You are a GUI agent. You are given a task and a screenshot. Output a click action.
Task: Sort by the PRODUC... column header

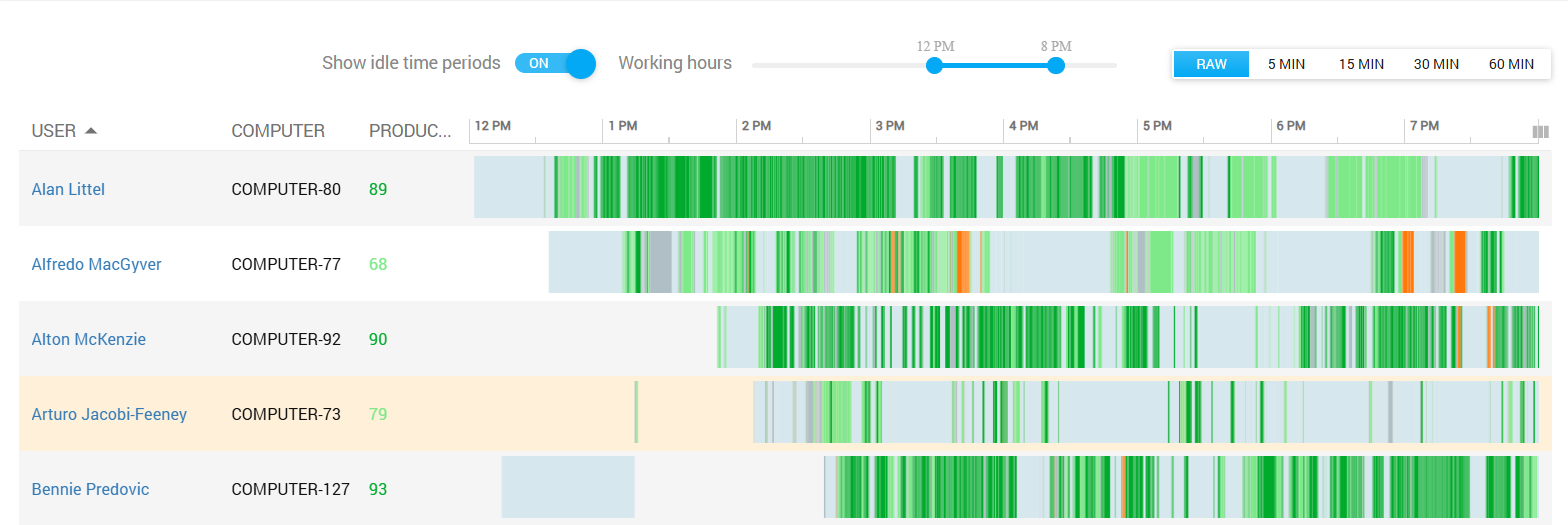tap(410, 131)
